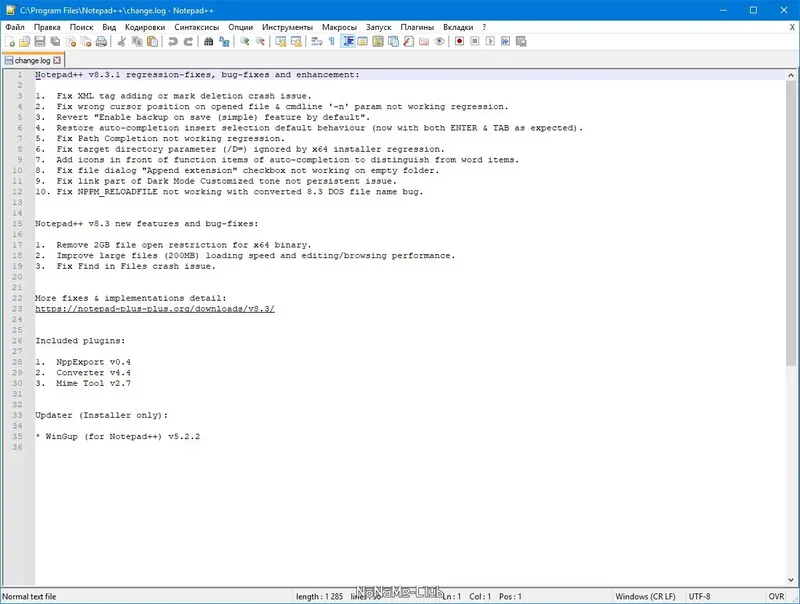Follow the notepad-plus-plus.org downloads link
The height and width of the screenshot is (604, 800).
point(155,309)
